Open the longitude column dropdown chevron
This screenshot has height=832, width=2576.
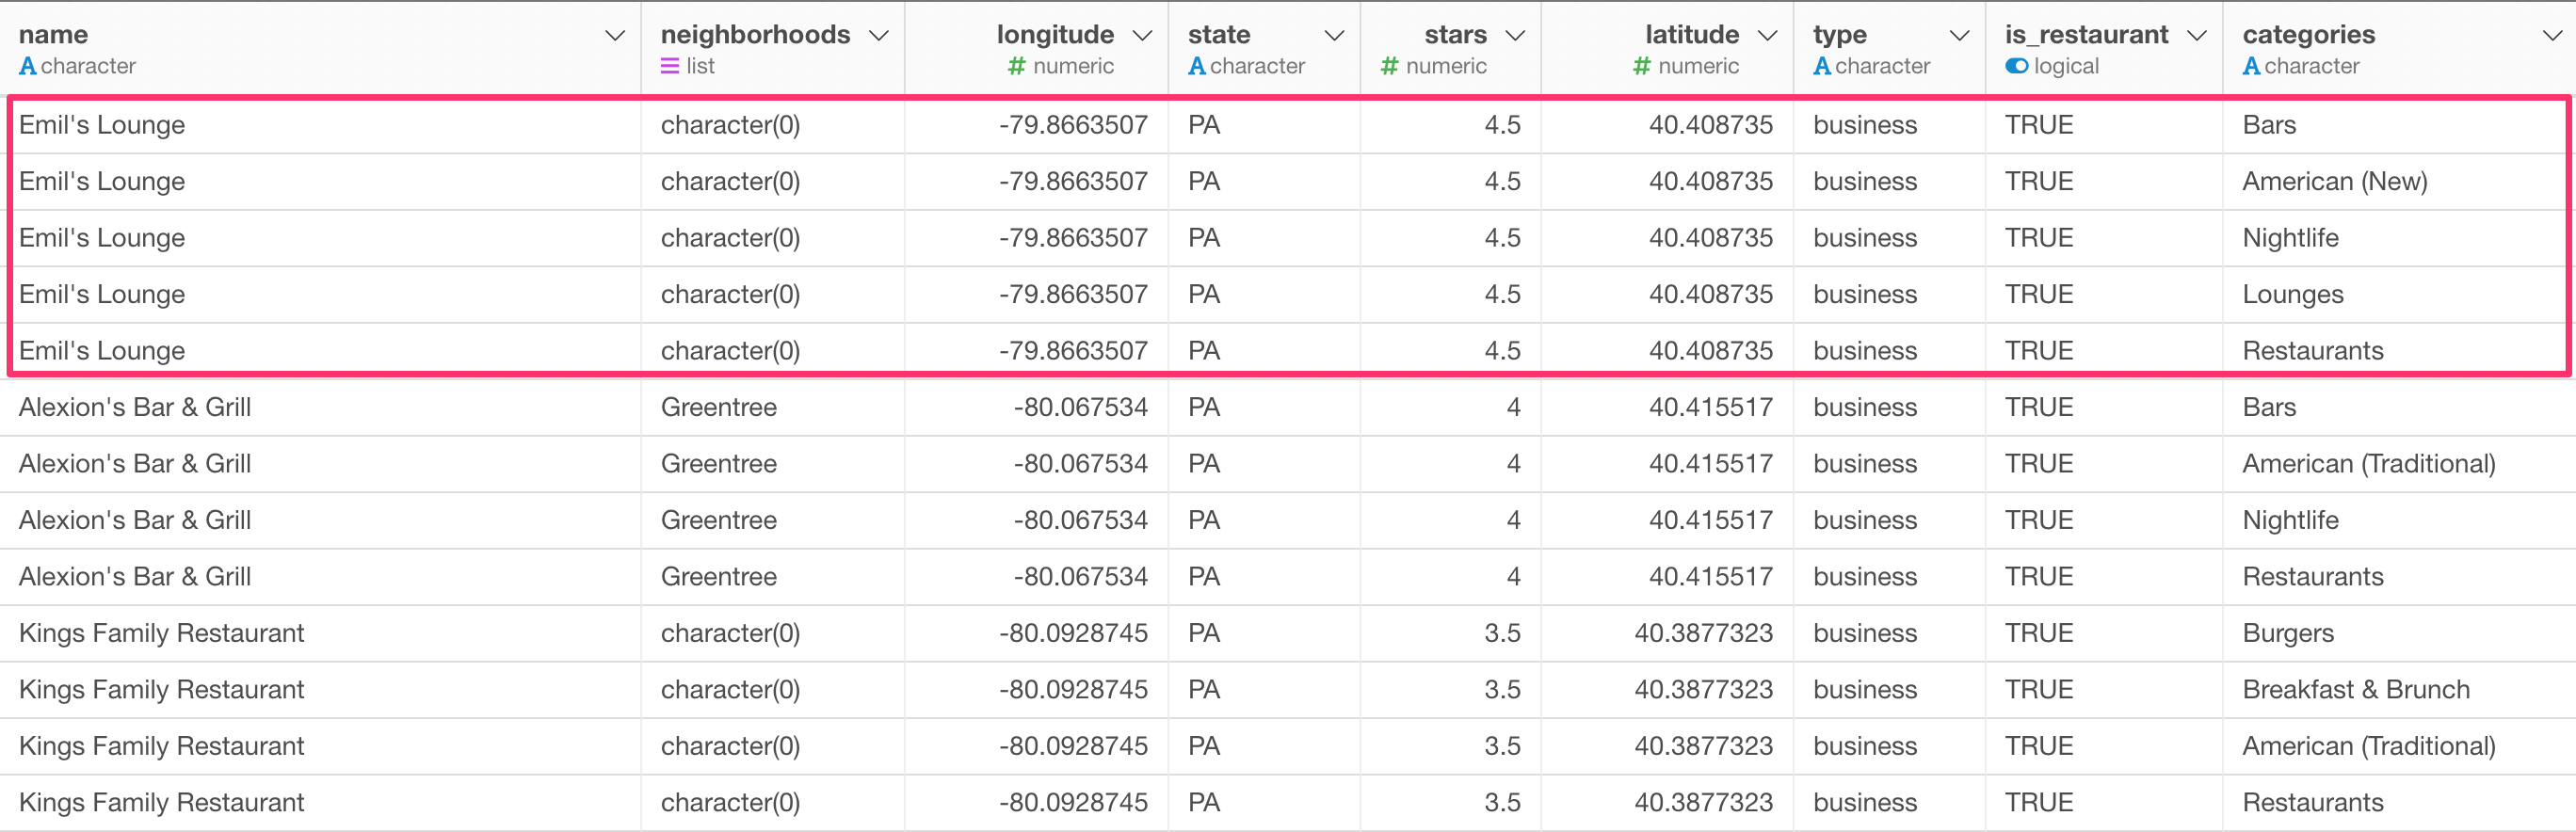(x=1142, y=36)
